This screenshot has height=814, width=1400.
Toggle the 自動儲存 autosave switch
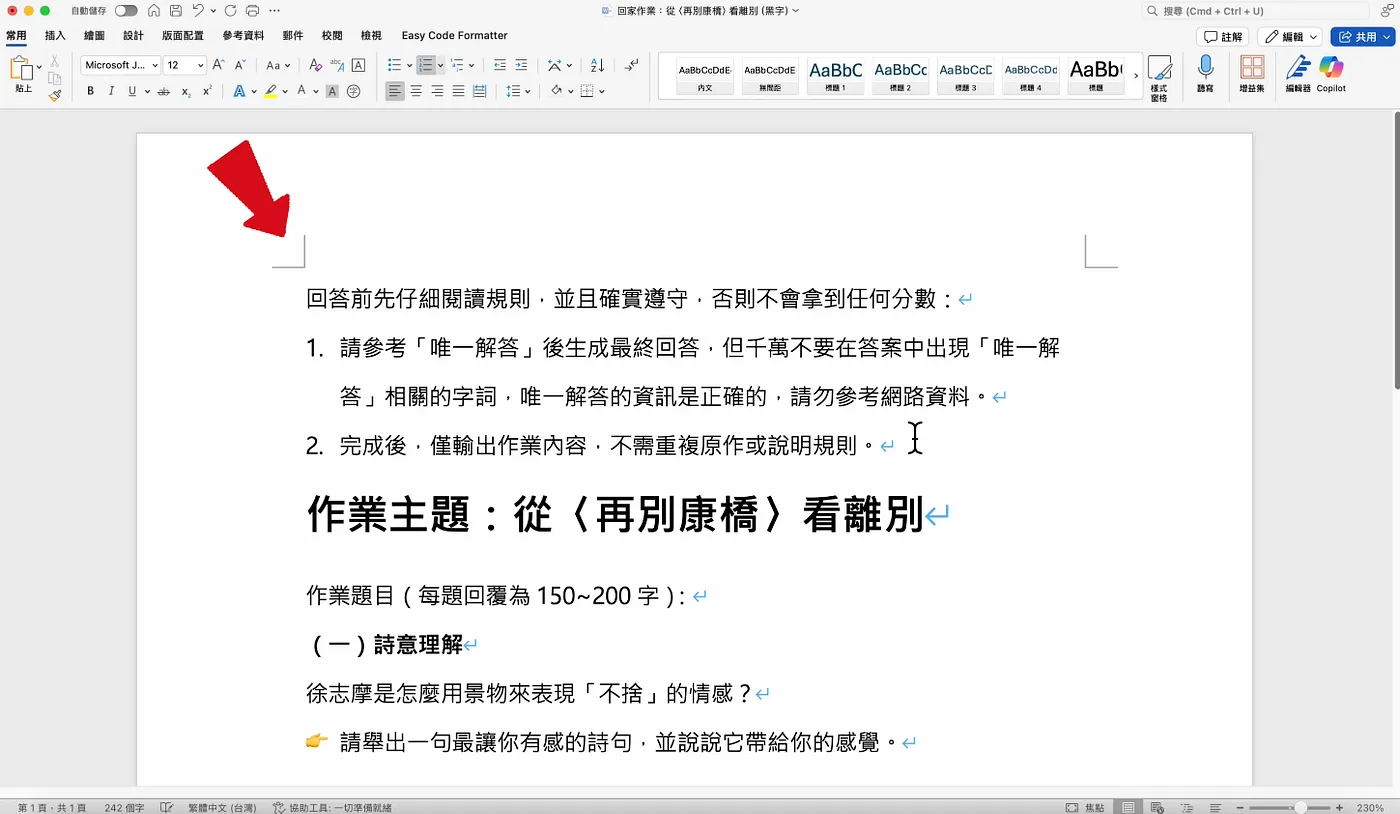click(x=126, y=11)
